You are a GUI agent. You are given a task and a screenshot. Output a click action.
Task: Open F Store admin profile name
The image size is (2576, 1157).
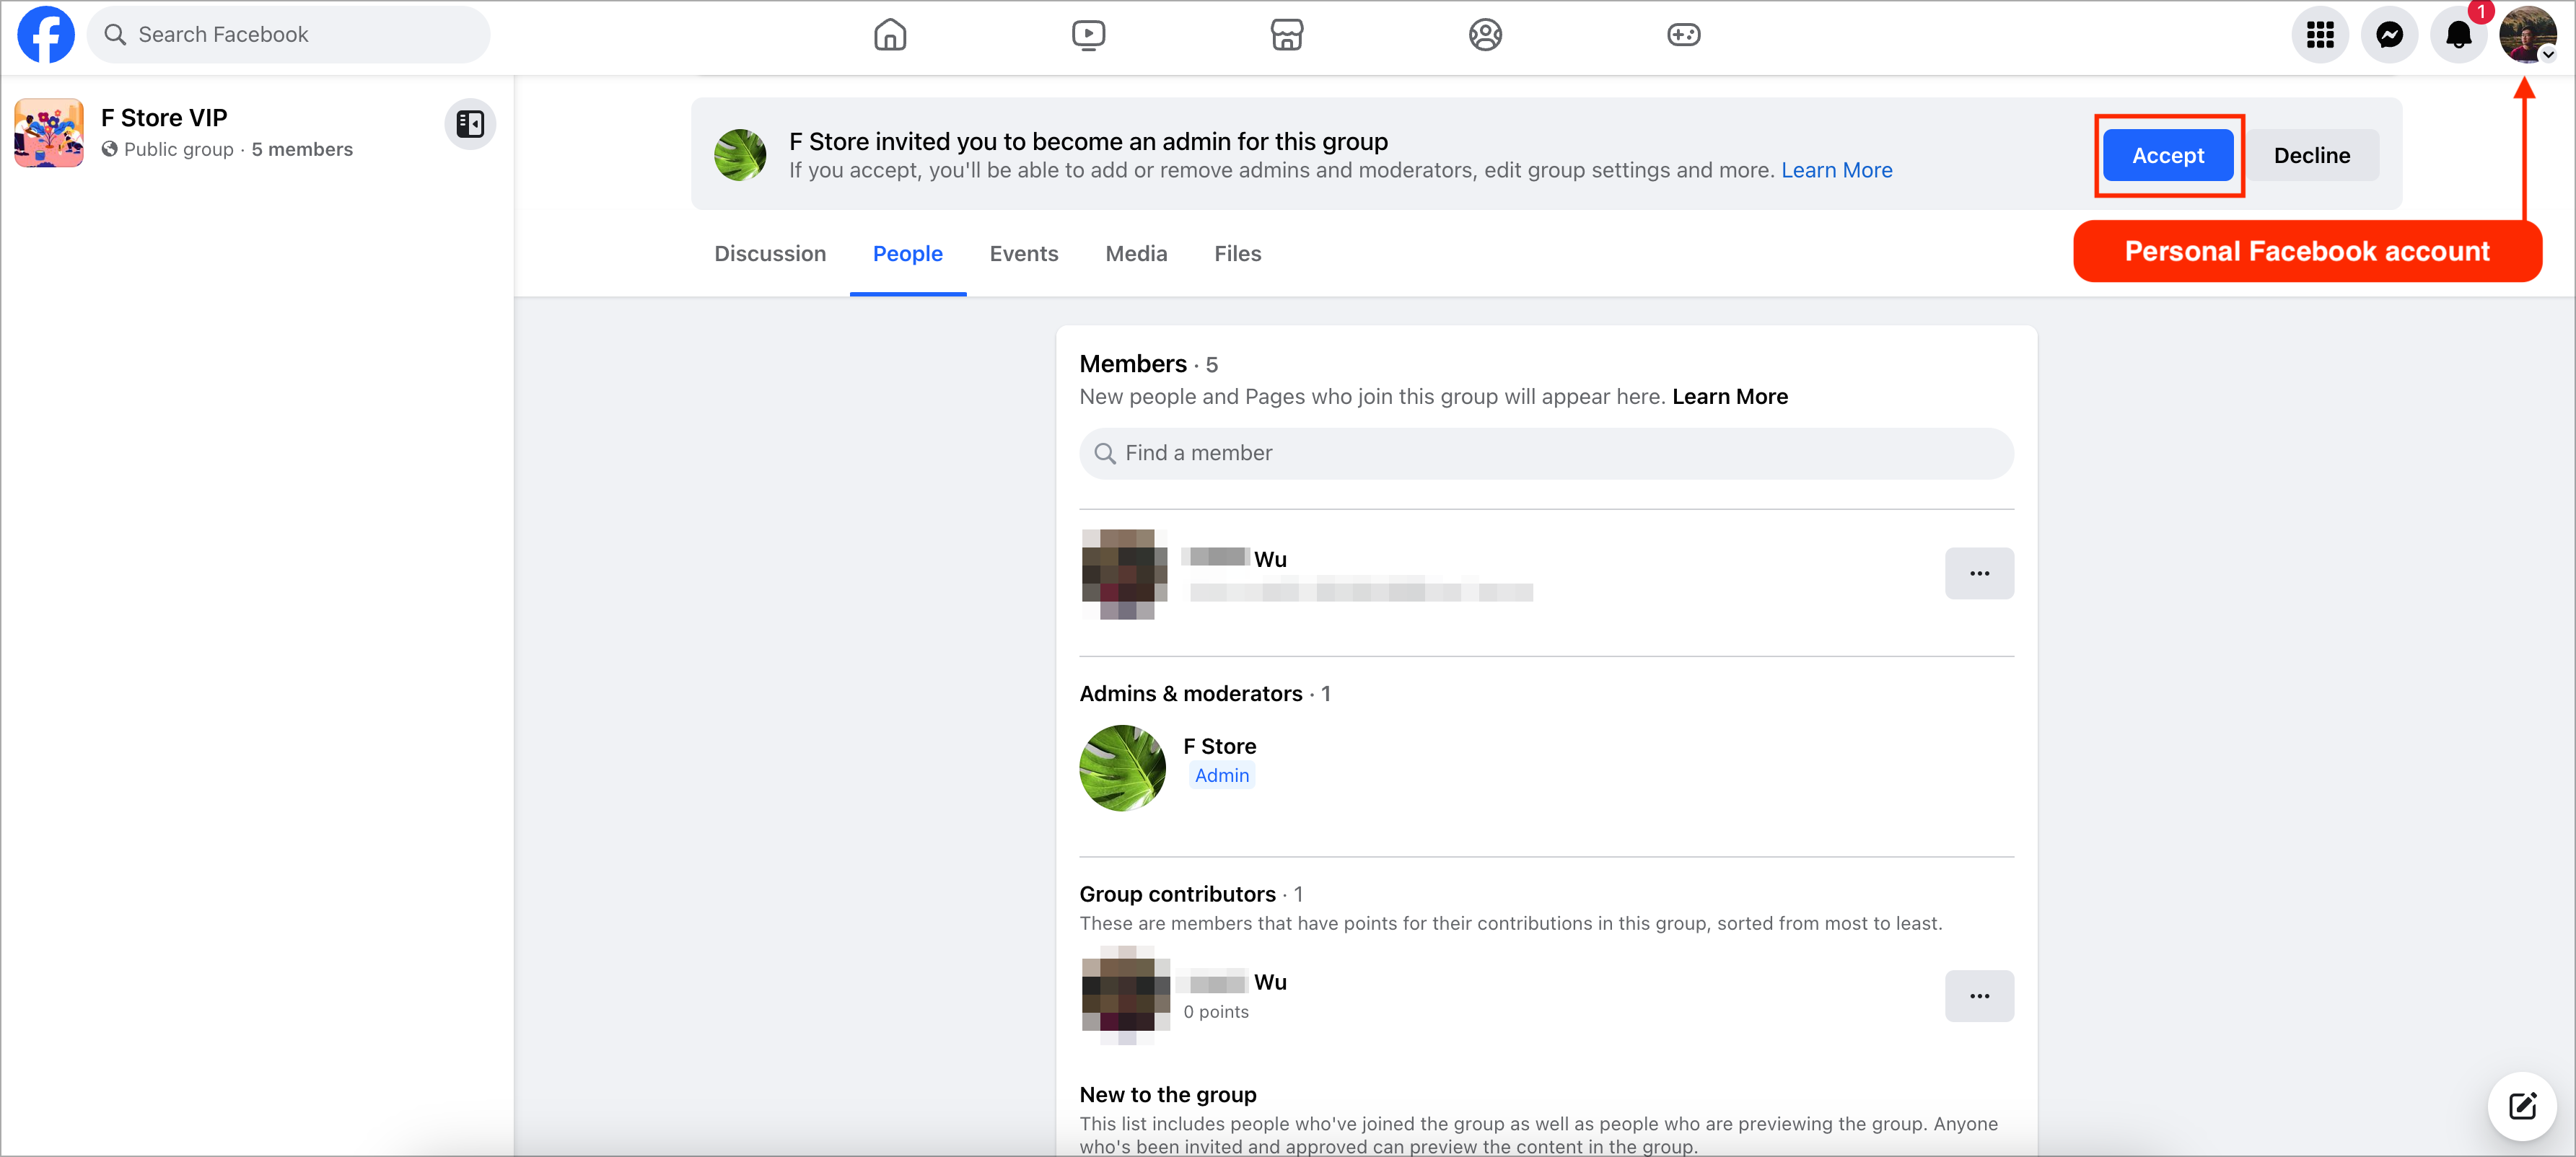pos(1219,746)
